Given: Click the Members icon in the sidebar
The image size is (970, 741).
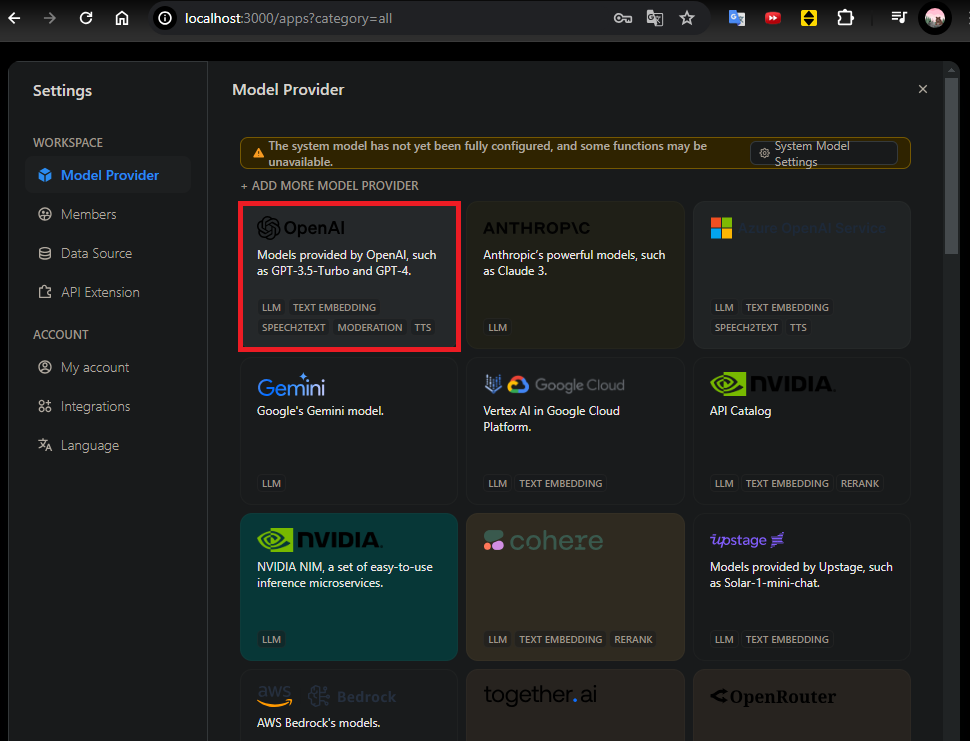Looking at the screenshot, I should point(45,214).
